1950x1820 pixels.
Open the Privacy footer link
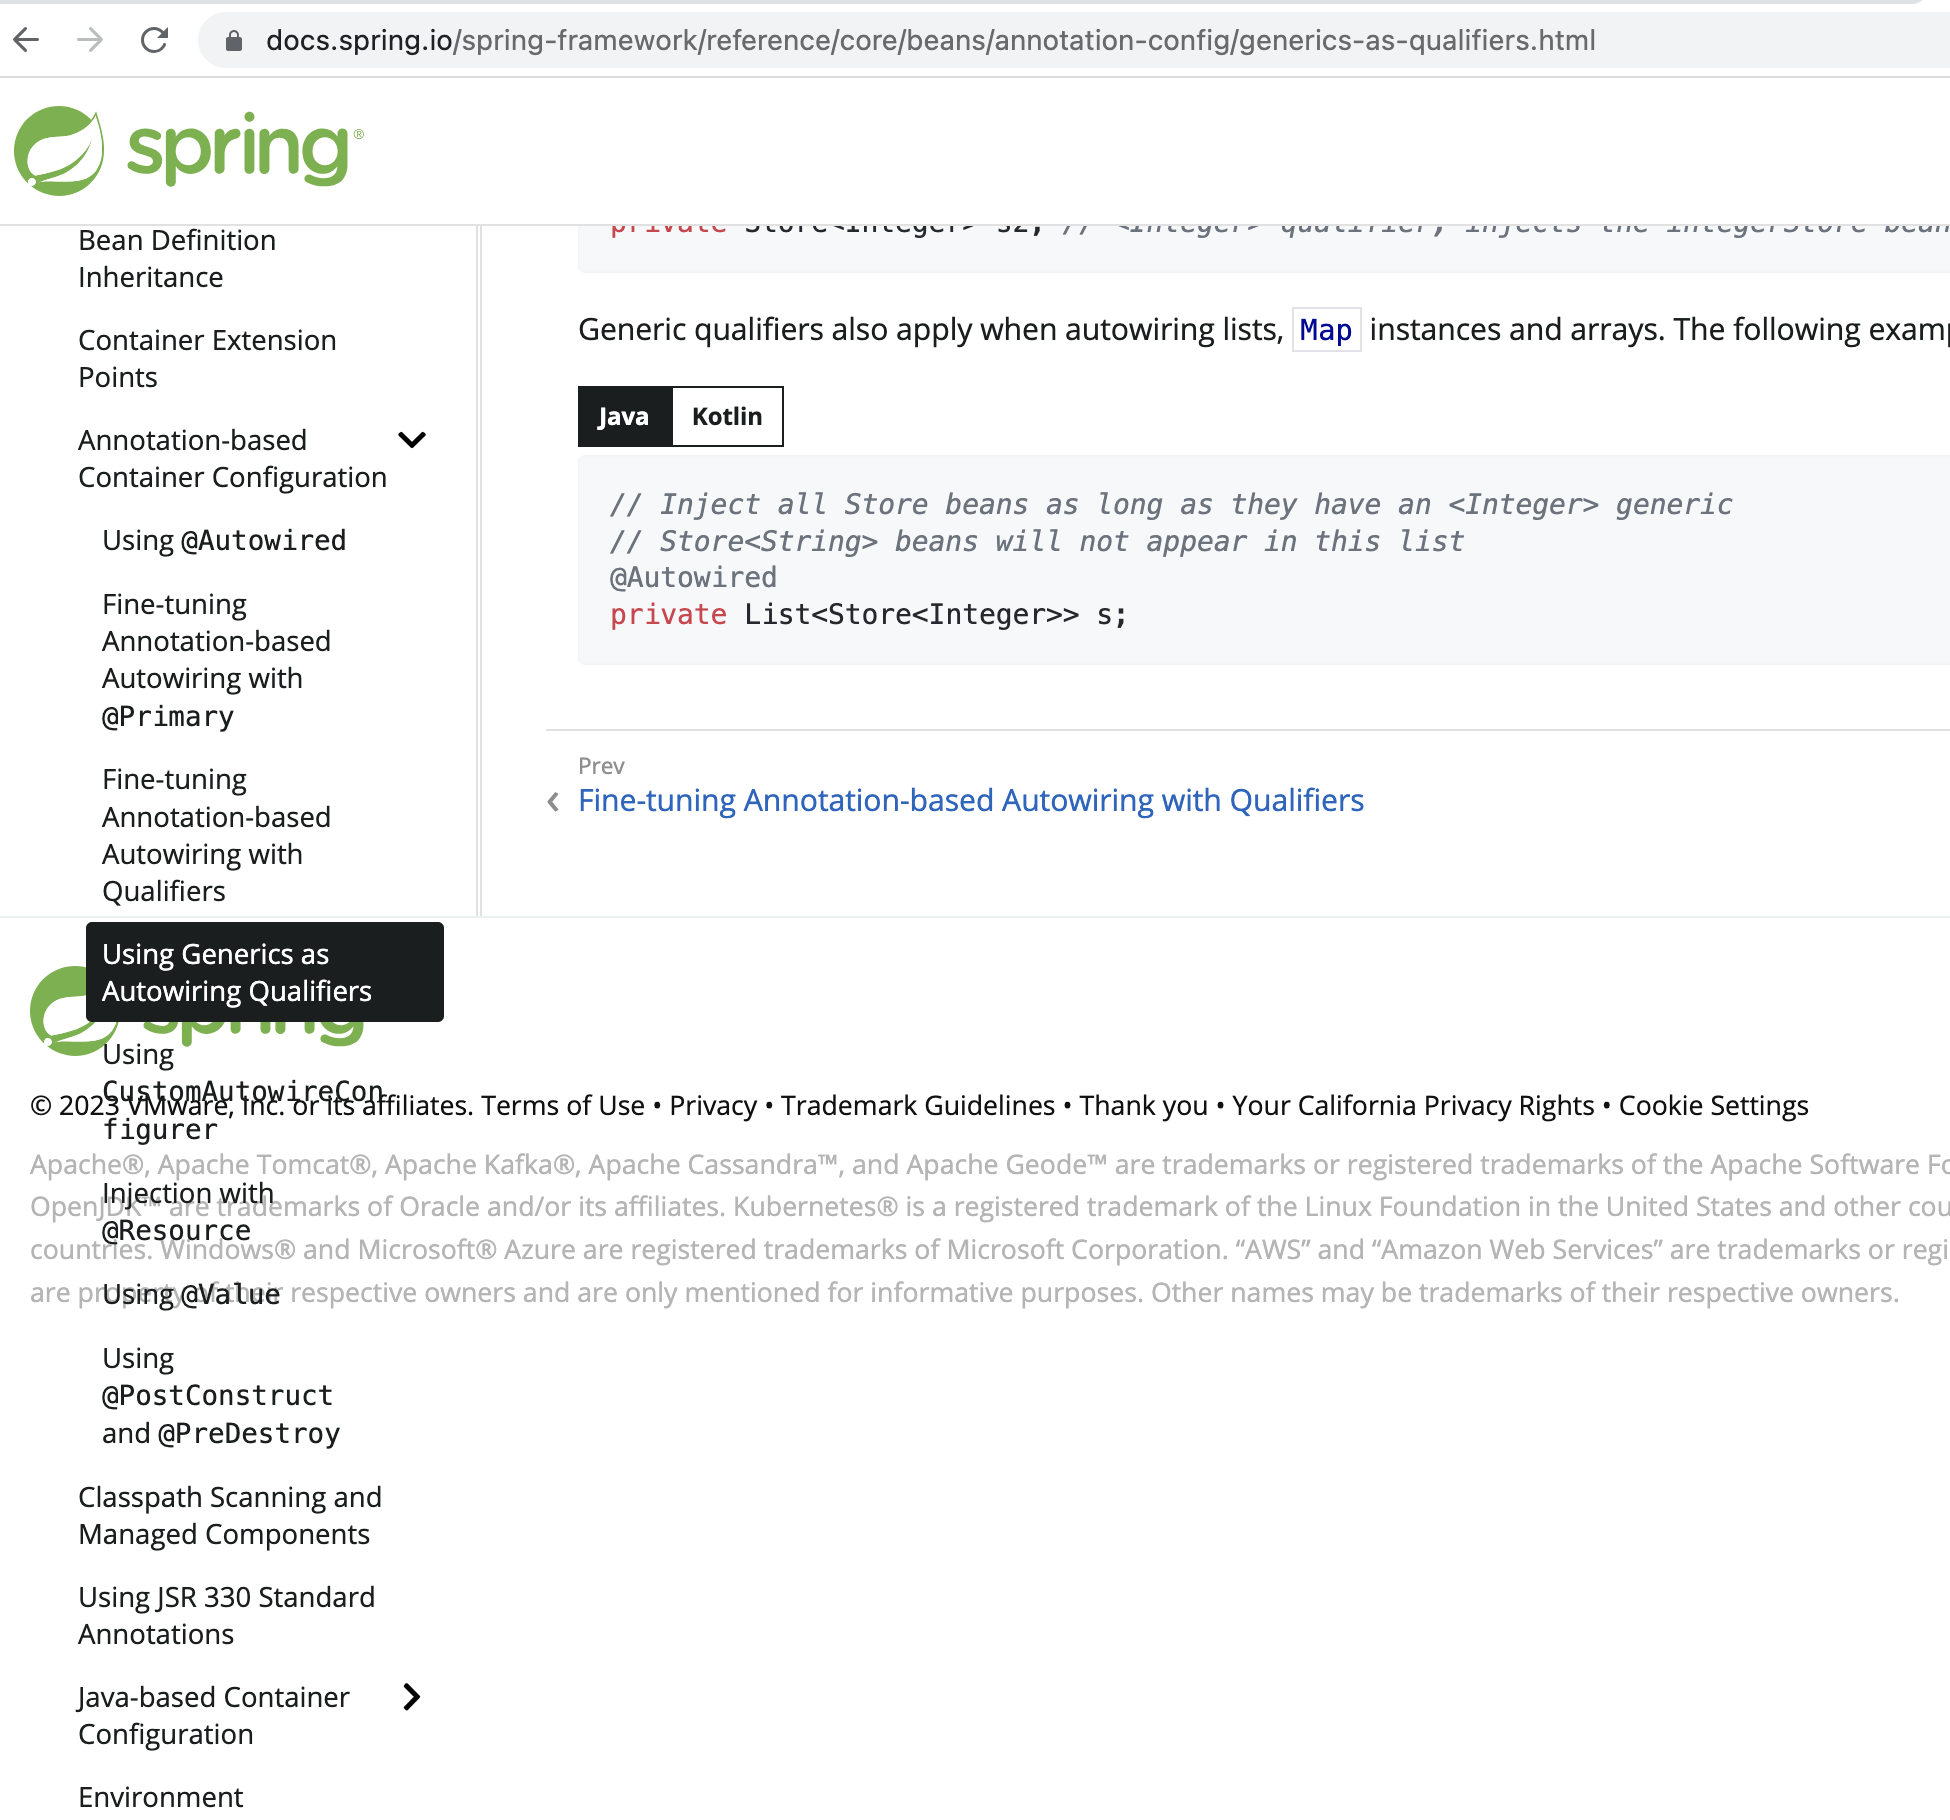tap(713, 1106)
